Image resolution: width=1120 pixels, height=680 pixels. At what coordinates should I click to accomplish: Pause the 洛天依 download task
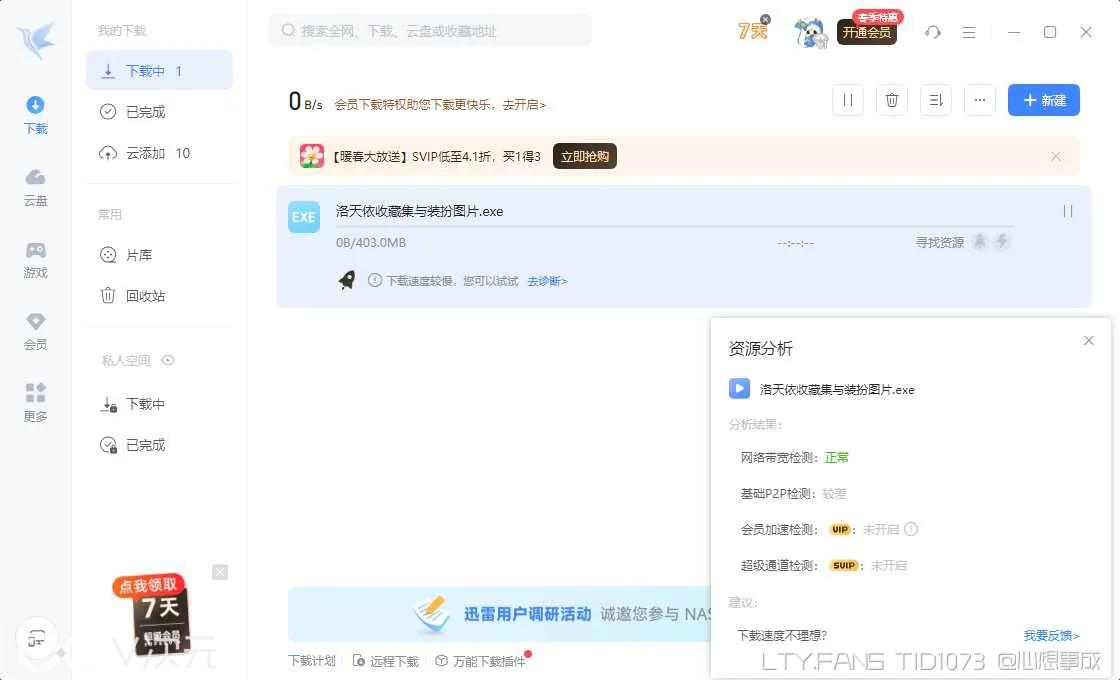pyautogui.click(x=1068, y=211)
